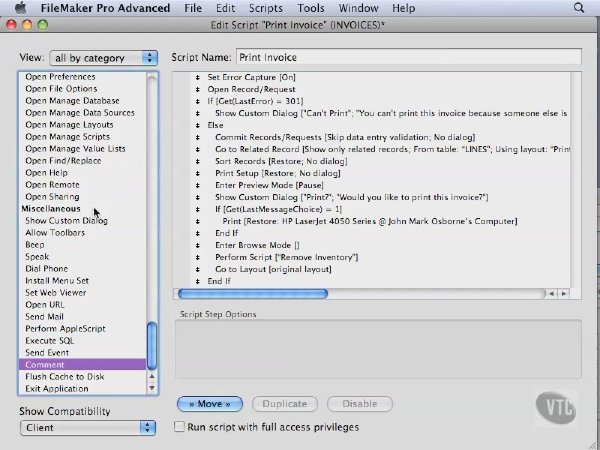
Task: Select Flush Cache to Disk step
Action: tap(82, 377)
